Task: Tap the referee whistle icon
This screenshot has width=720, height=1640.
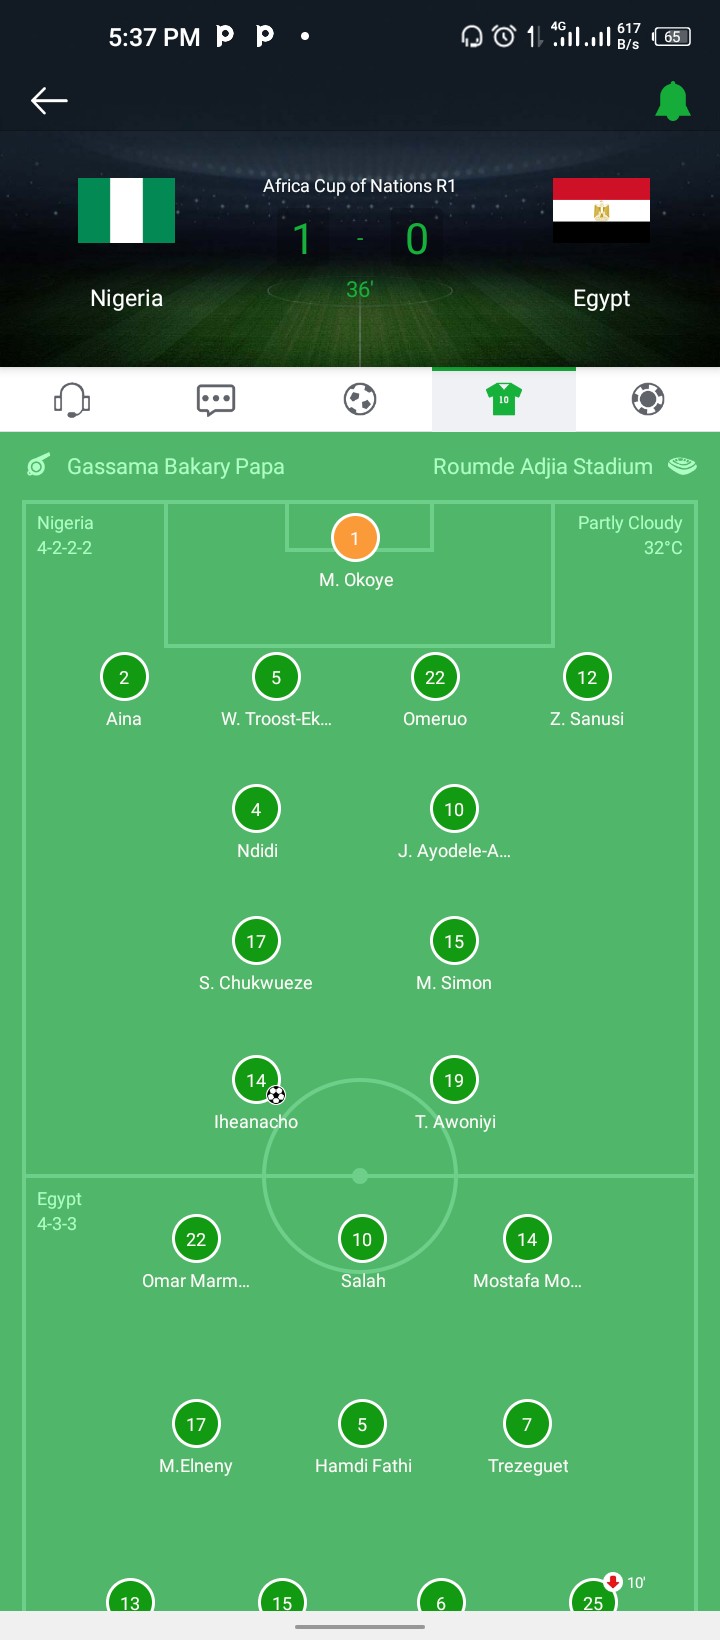Action: coord(39,465)
